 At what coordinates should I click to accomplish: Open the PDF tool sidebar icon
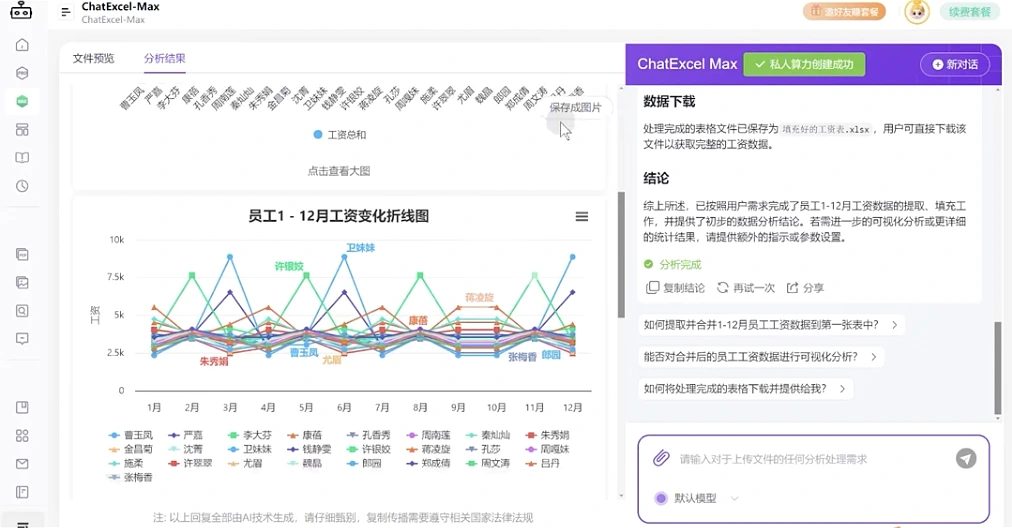coord(22,254)
